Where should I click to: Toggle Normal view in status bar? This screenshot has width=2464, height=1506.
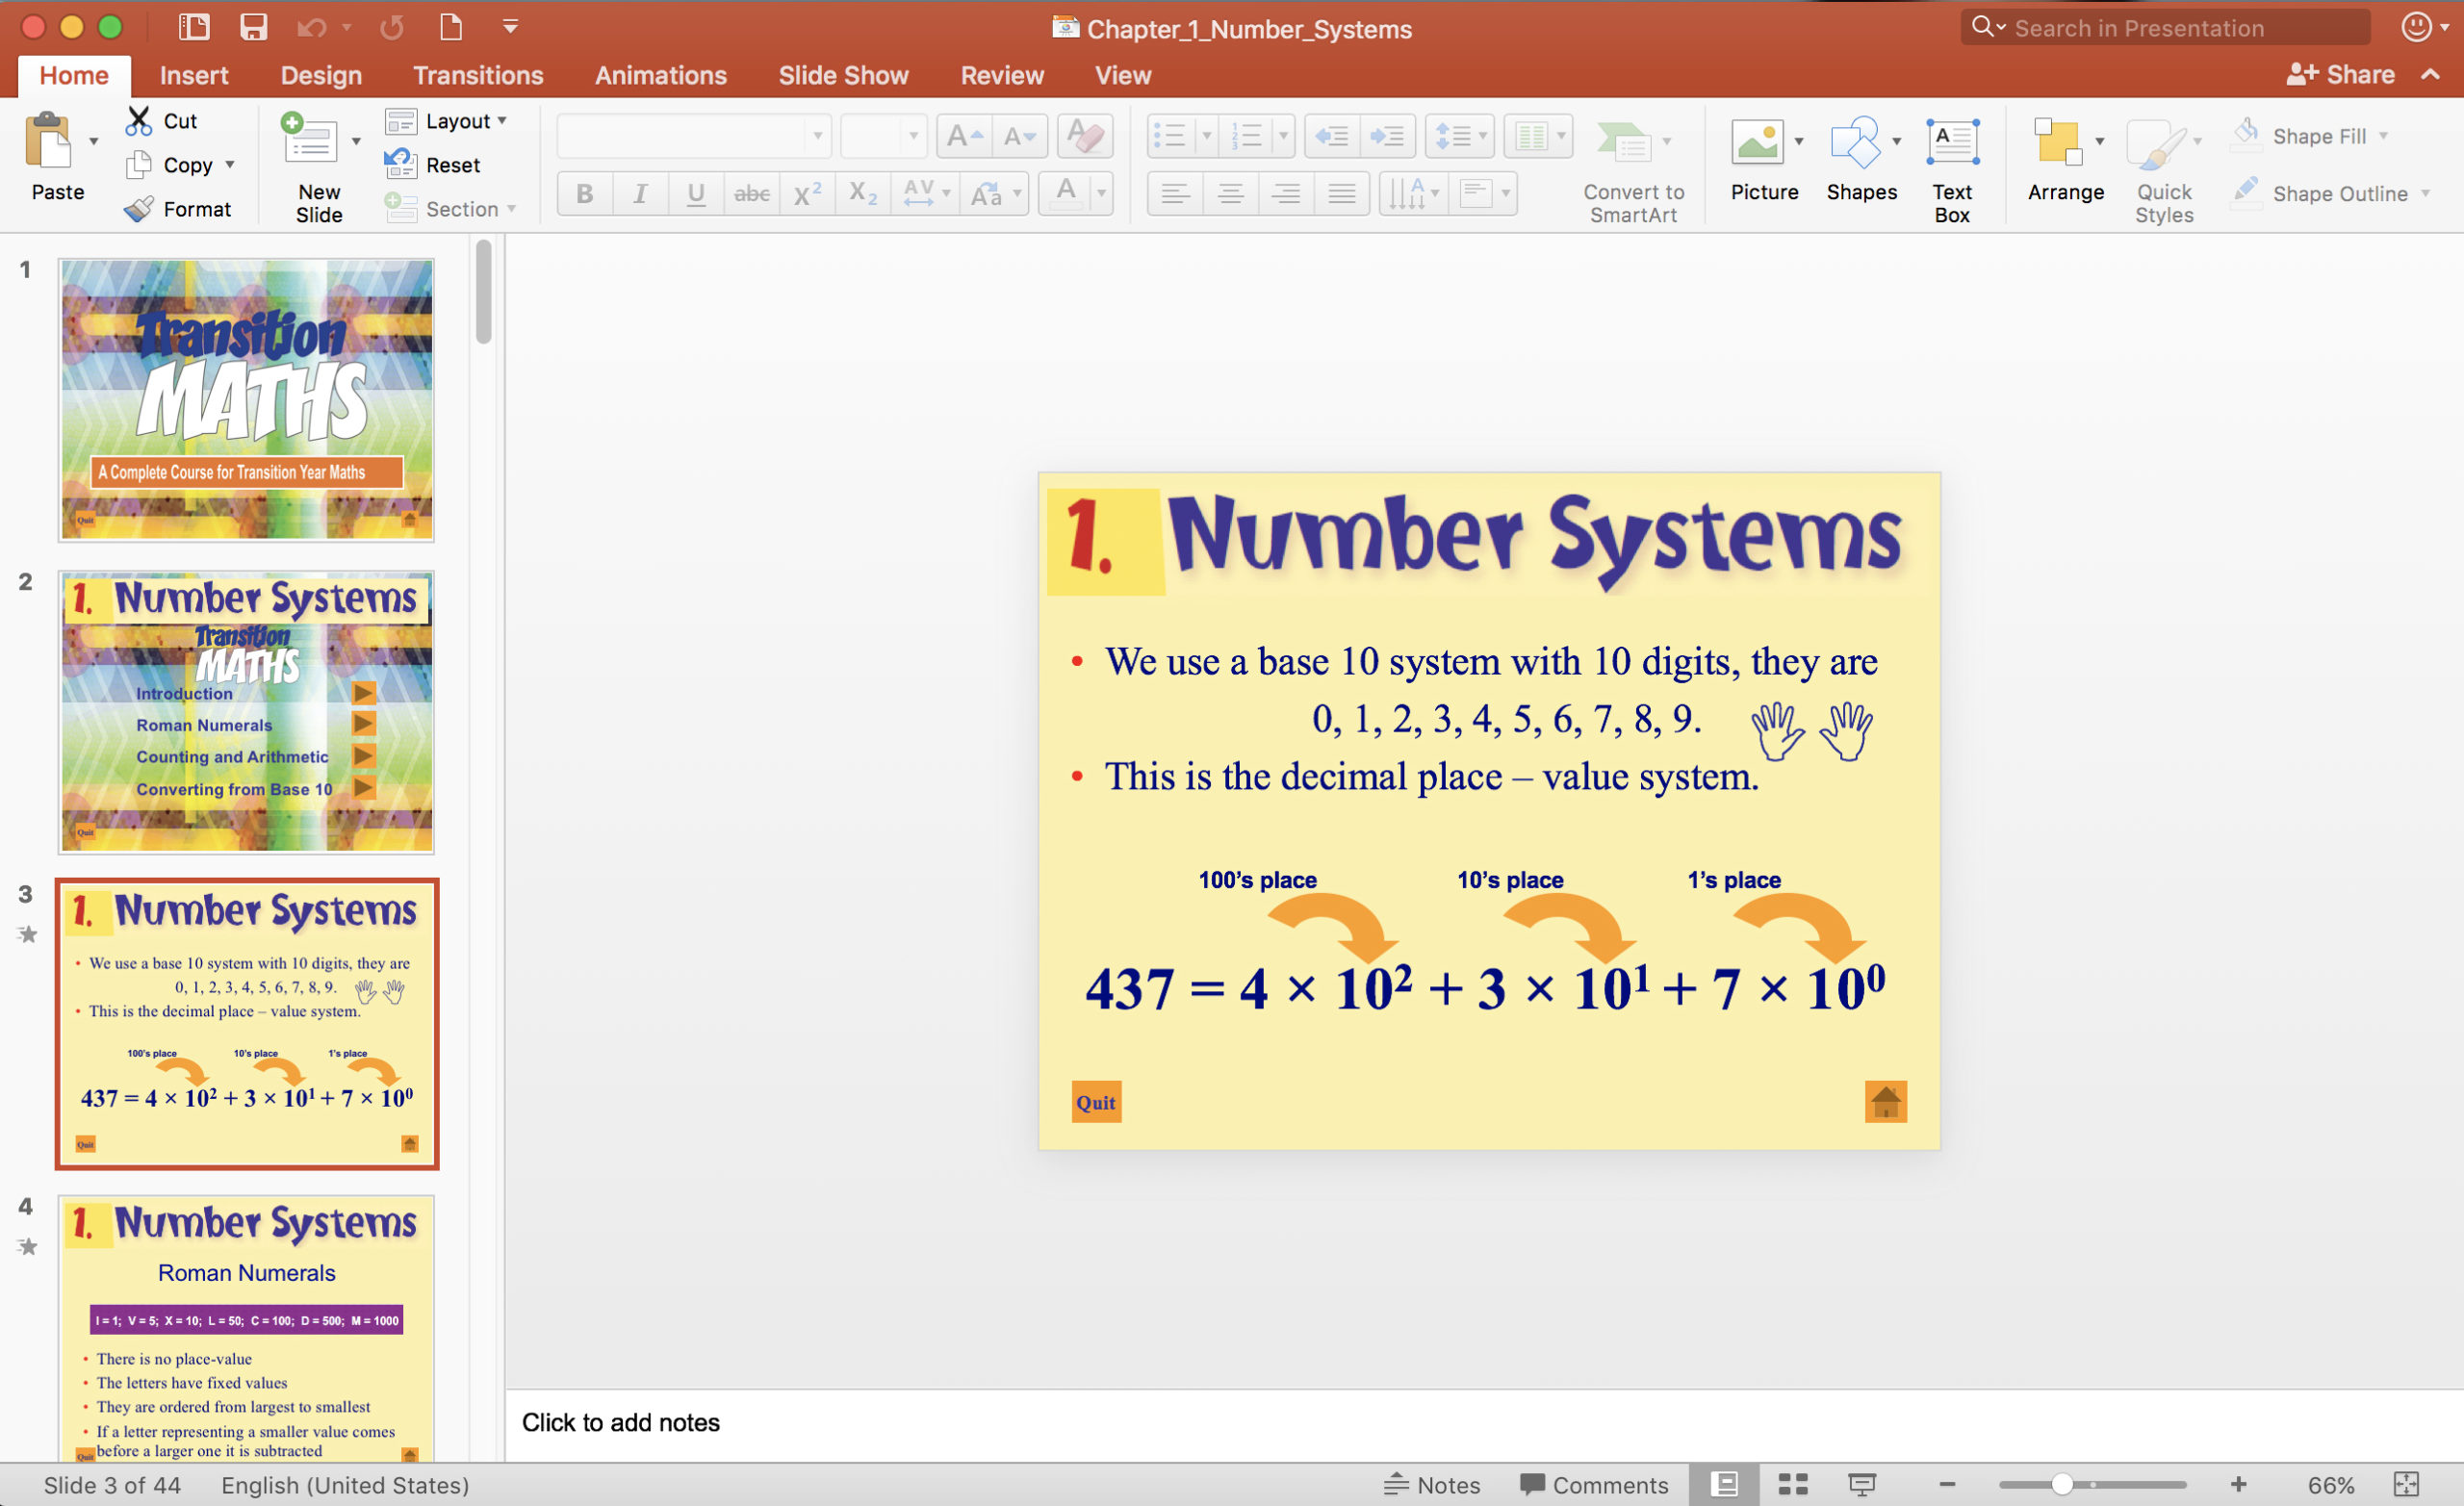pyautogui.click(x=1723, y=1484)
